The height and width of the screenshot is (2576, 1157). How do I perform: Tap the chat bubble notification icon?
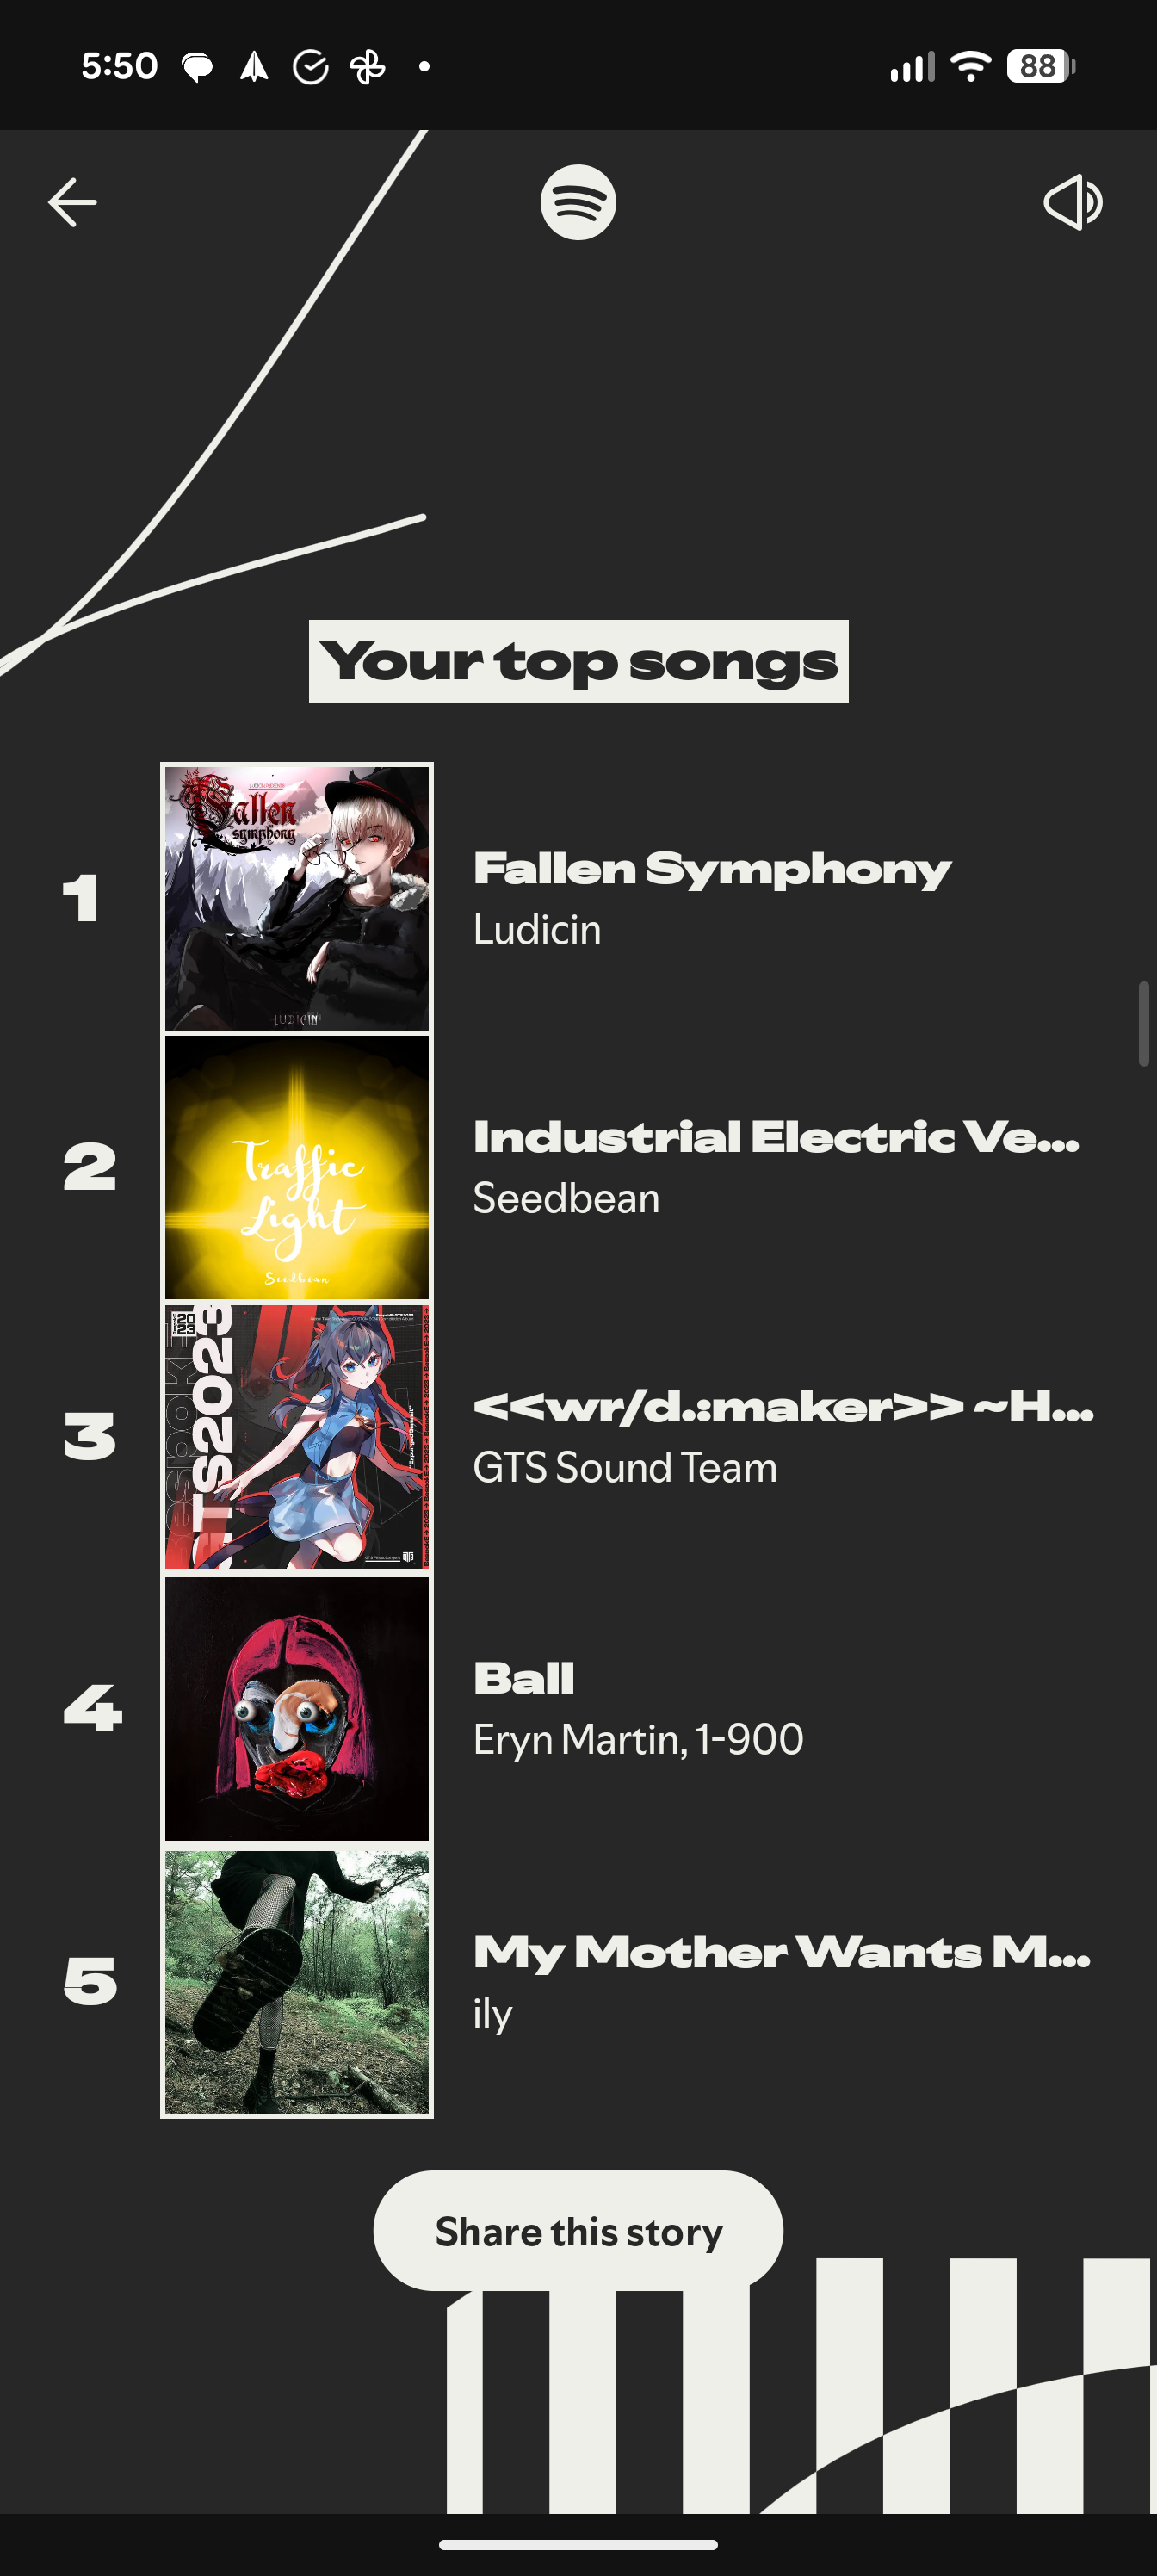point(197,67)
